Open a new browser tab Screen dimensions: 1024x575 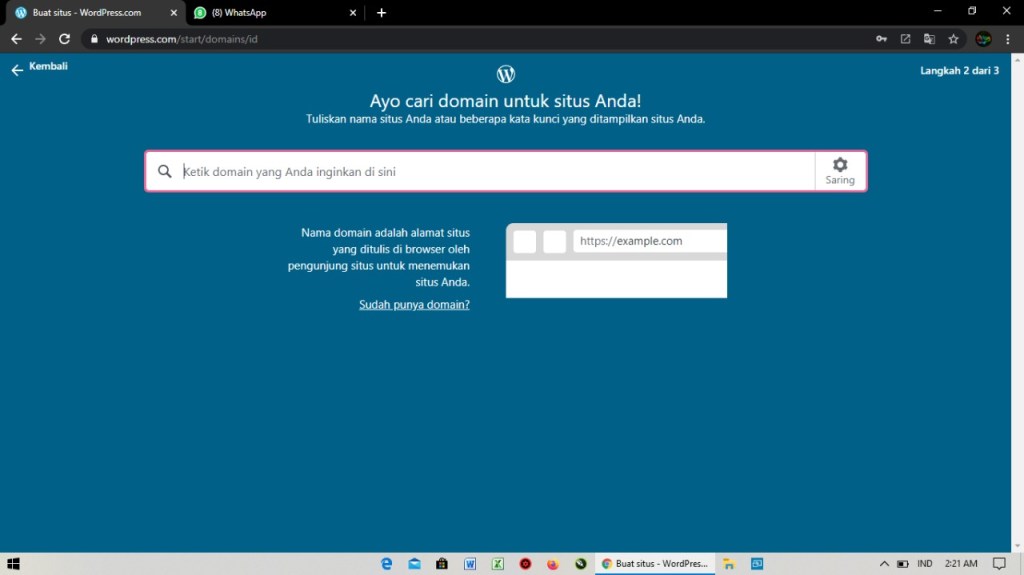point(381,13)
